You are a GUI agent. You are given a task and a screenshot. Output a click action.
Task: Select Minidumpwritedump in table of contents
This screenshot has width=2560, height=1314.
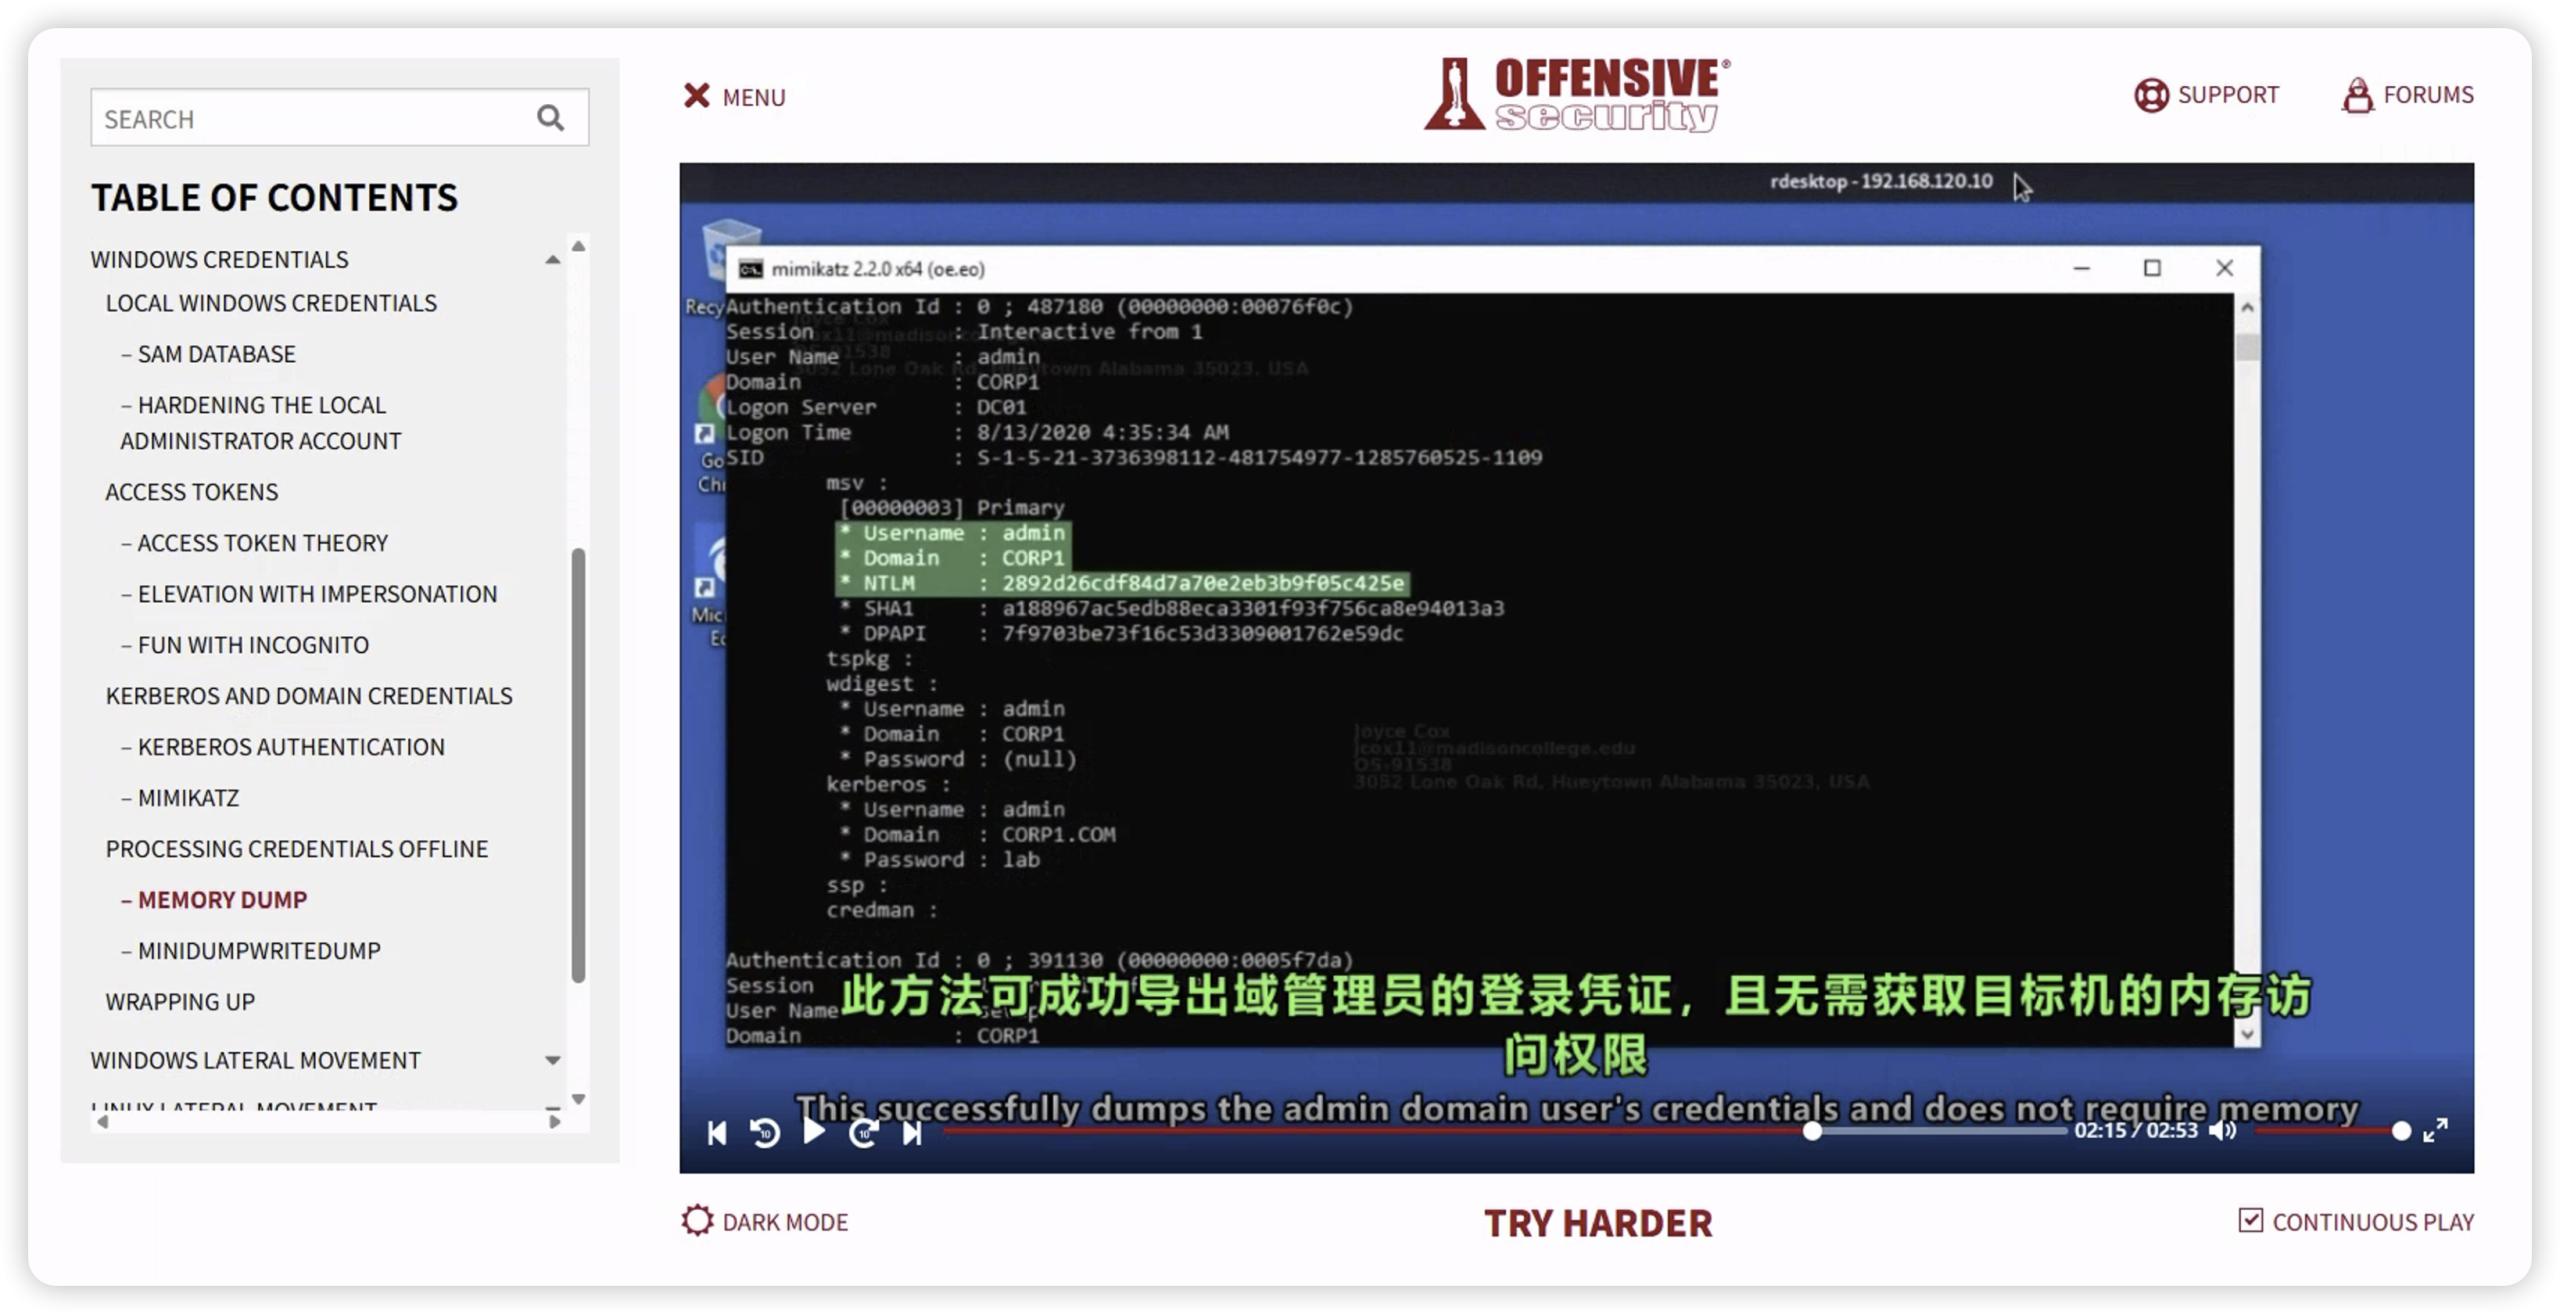coord(259,950)
